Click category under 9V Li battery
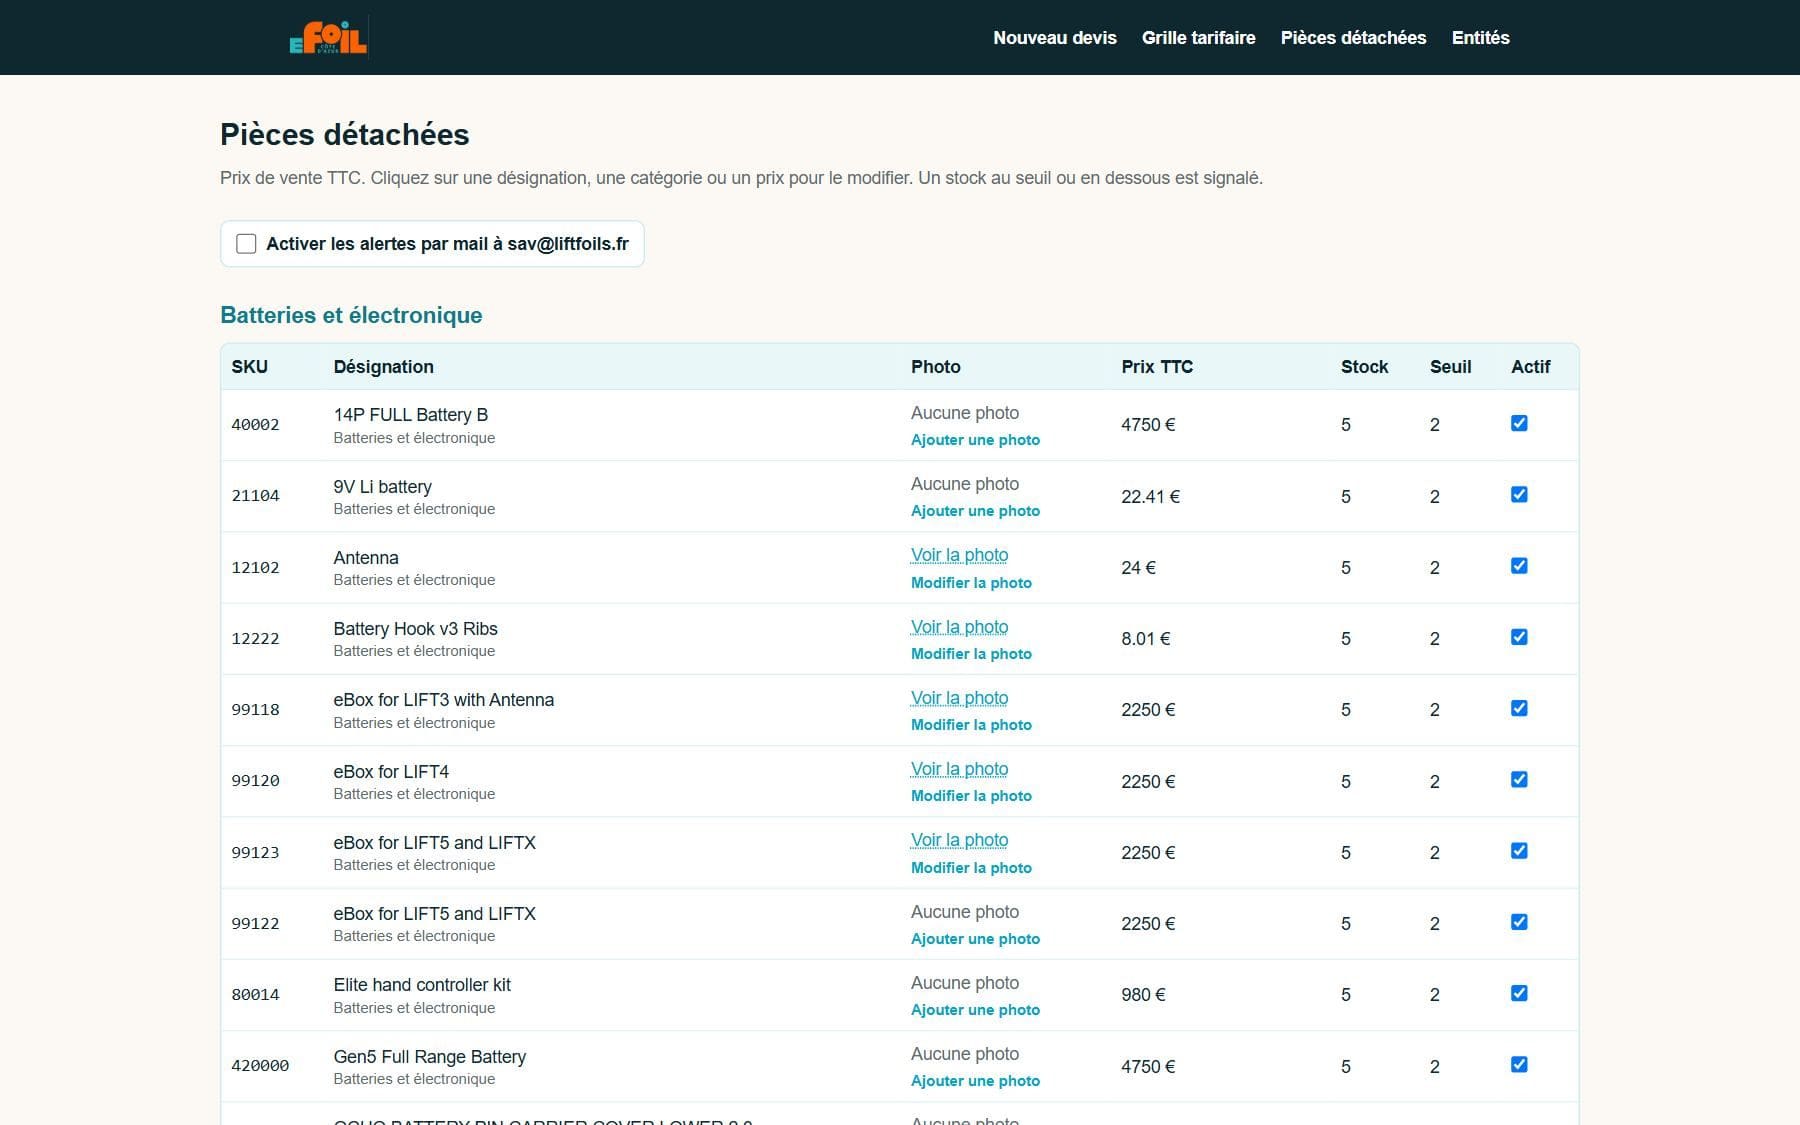This screenshot has width=1800, height=1125. 414,509
